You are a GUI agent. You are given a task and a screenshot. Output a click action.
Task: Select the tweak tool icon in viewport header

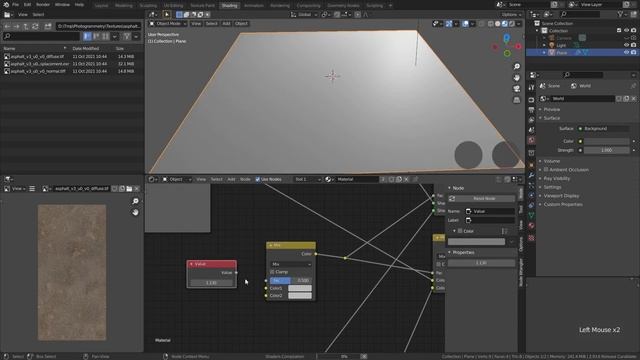167,14
